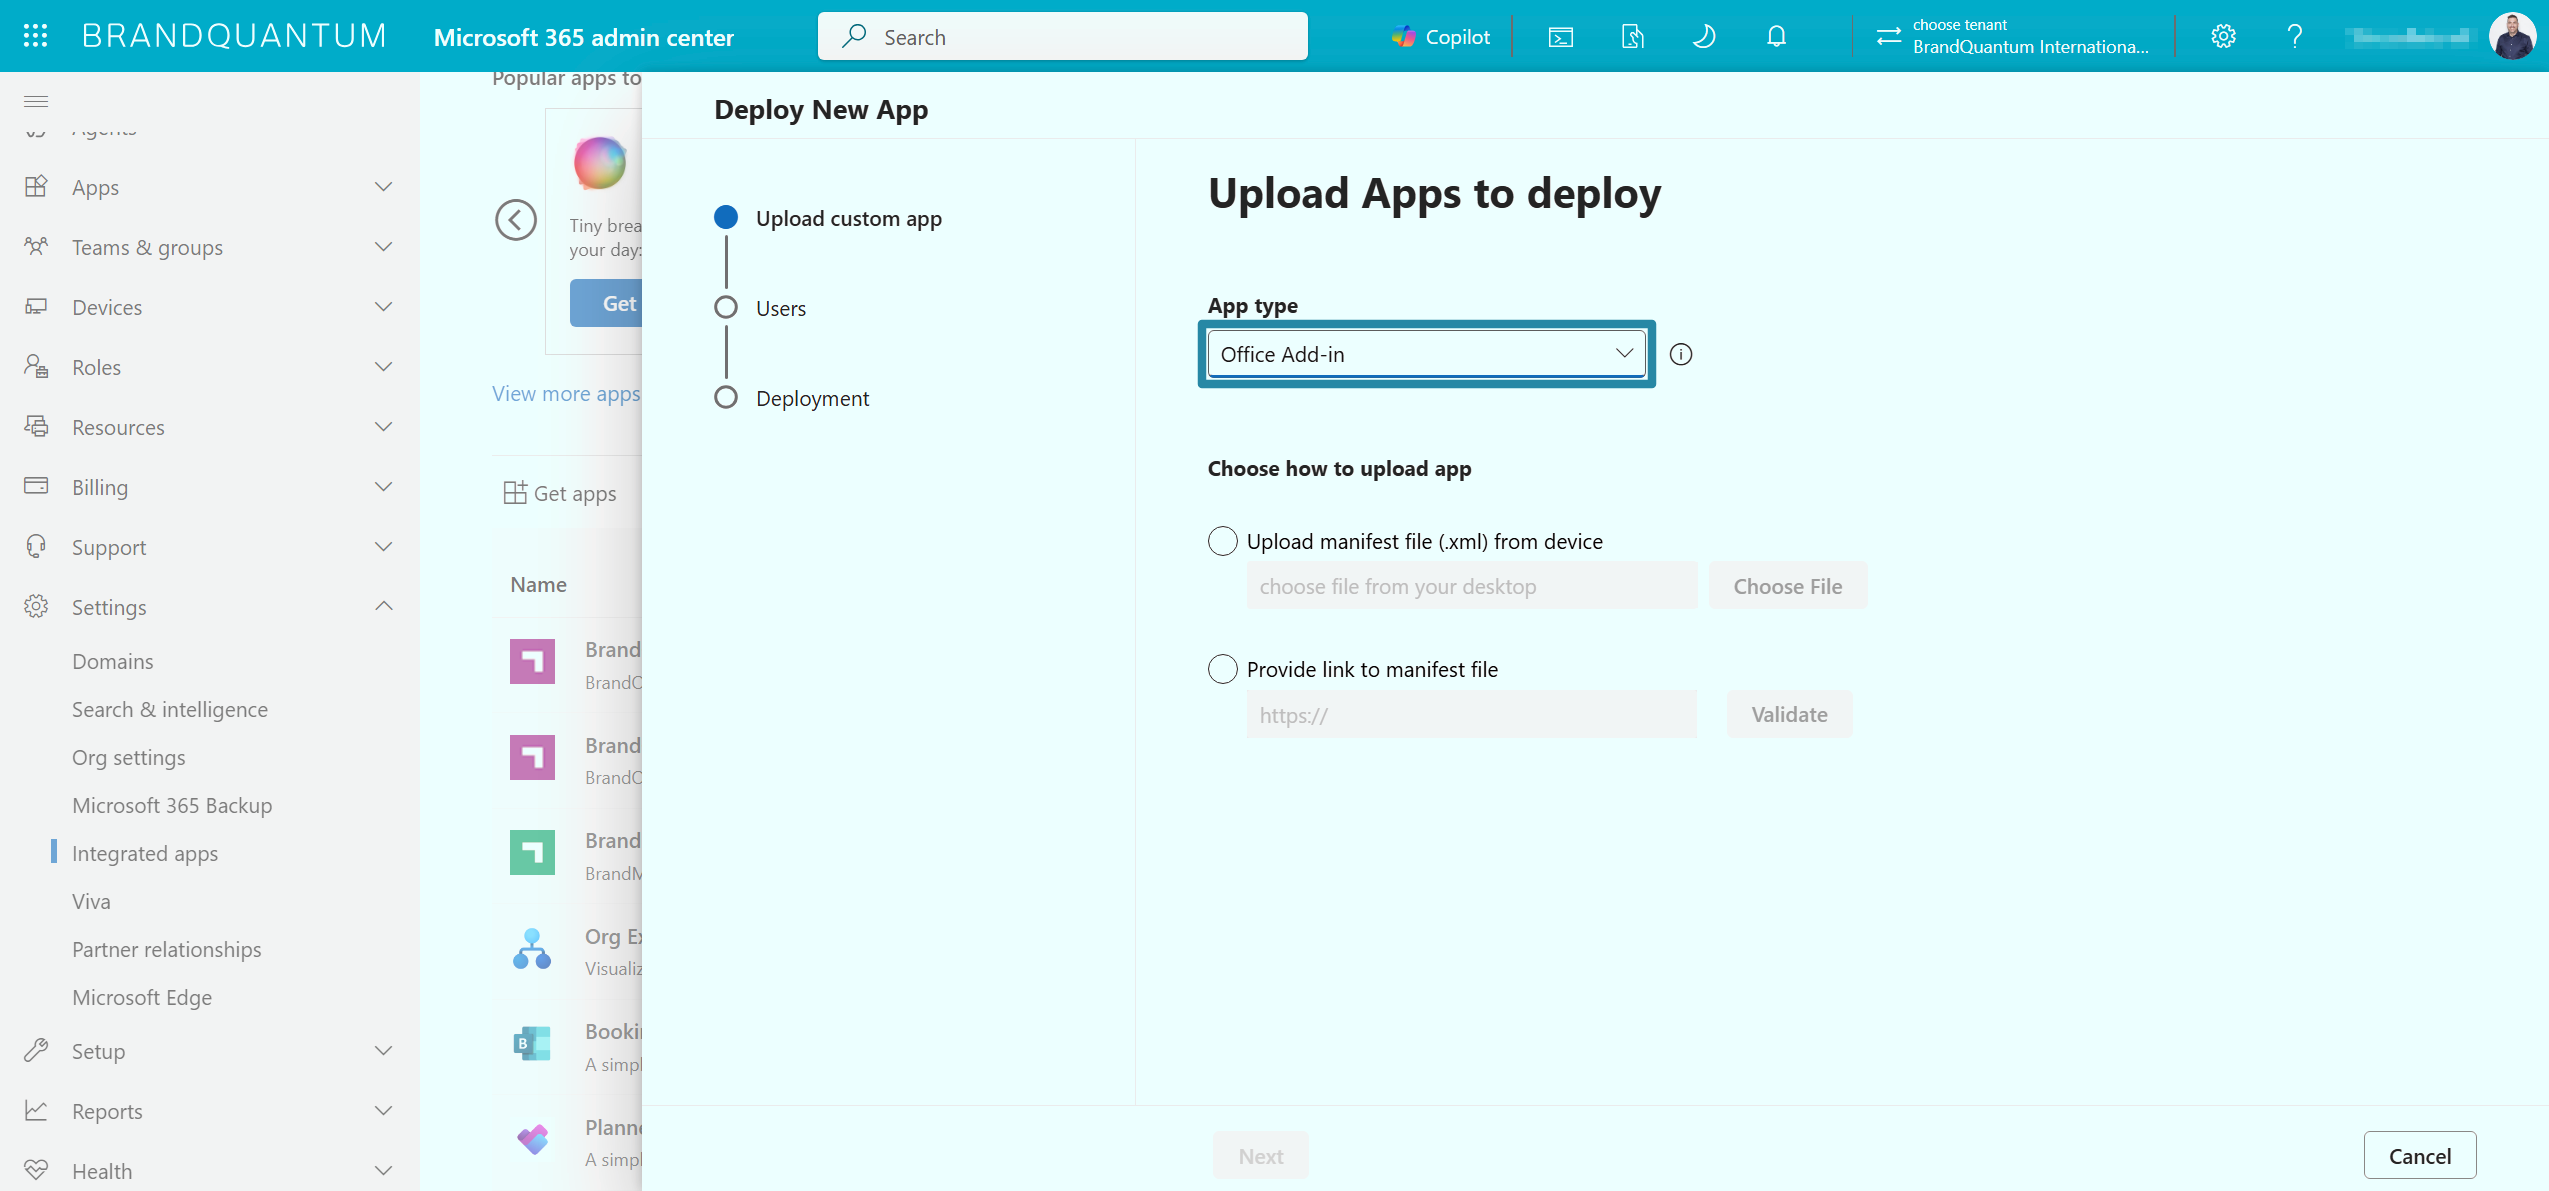Click the info icon beside App type
Viewport: 2549px width, 1191px height.
(1681, 354)
